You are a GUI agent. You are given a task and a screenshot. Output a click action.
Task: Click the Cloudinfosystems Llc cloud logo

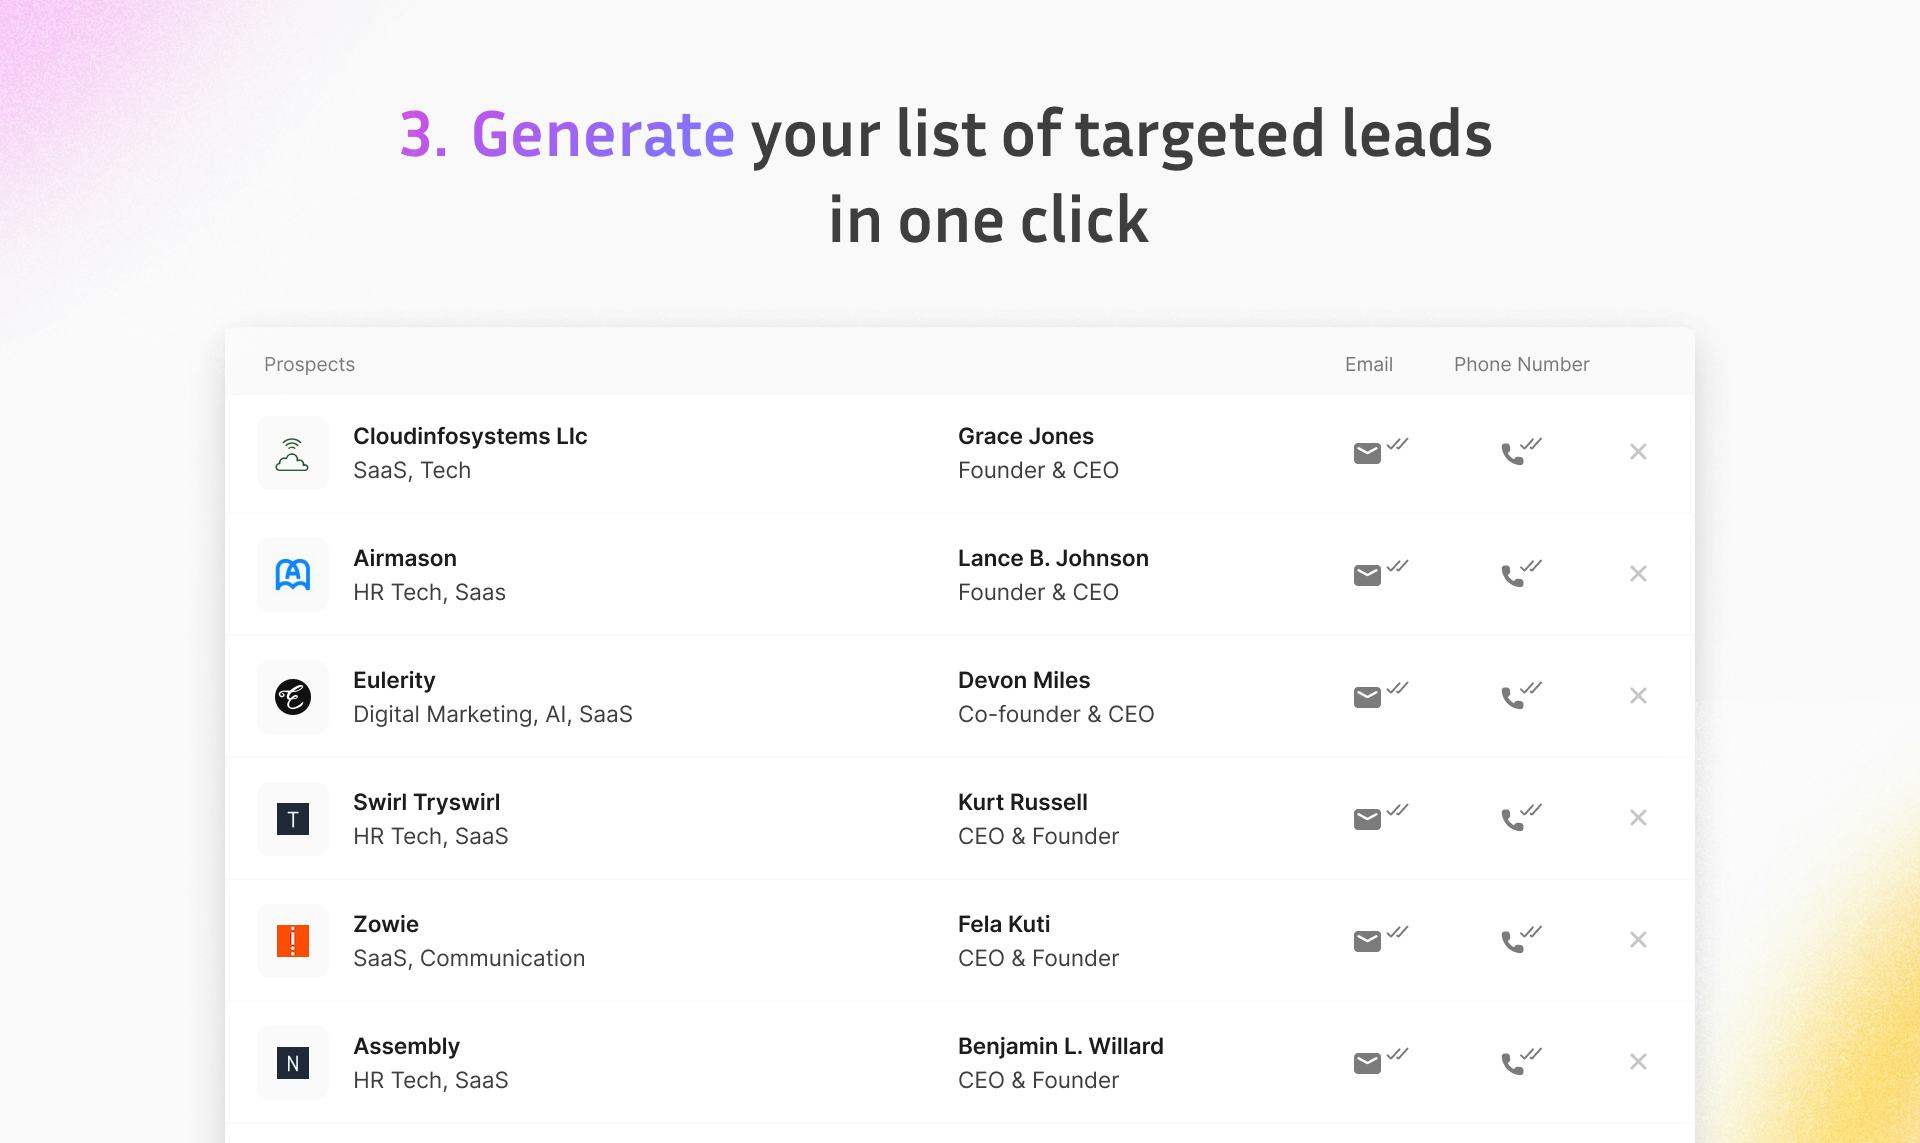point(292,453)
